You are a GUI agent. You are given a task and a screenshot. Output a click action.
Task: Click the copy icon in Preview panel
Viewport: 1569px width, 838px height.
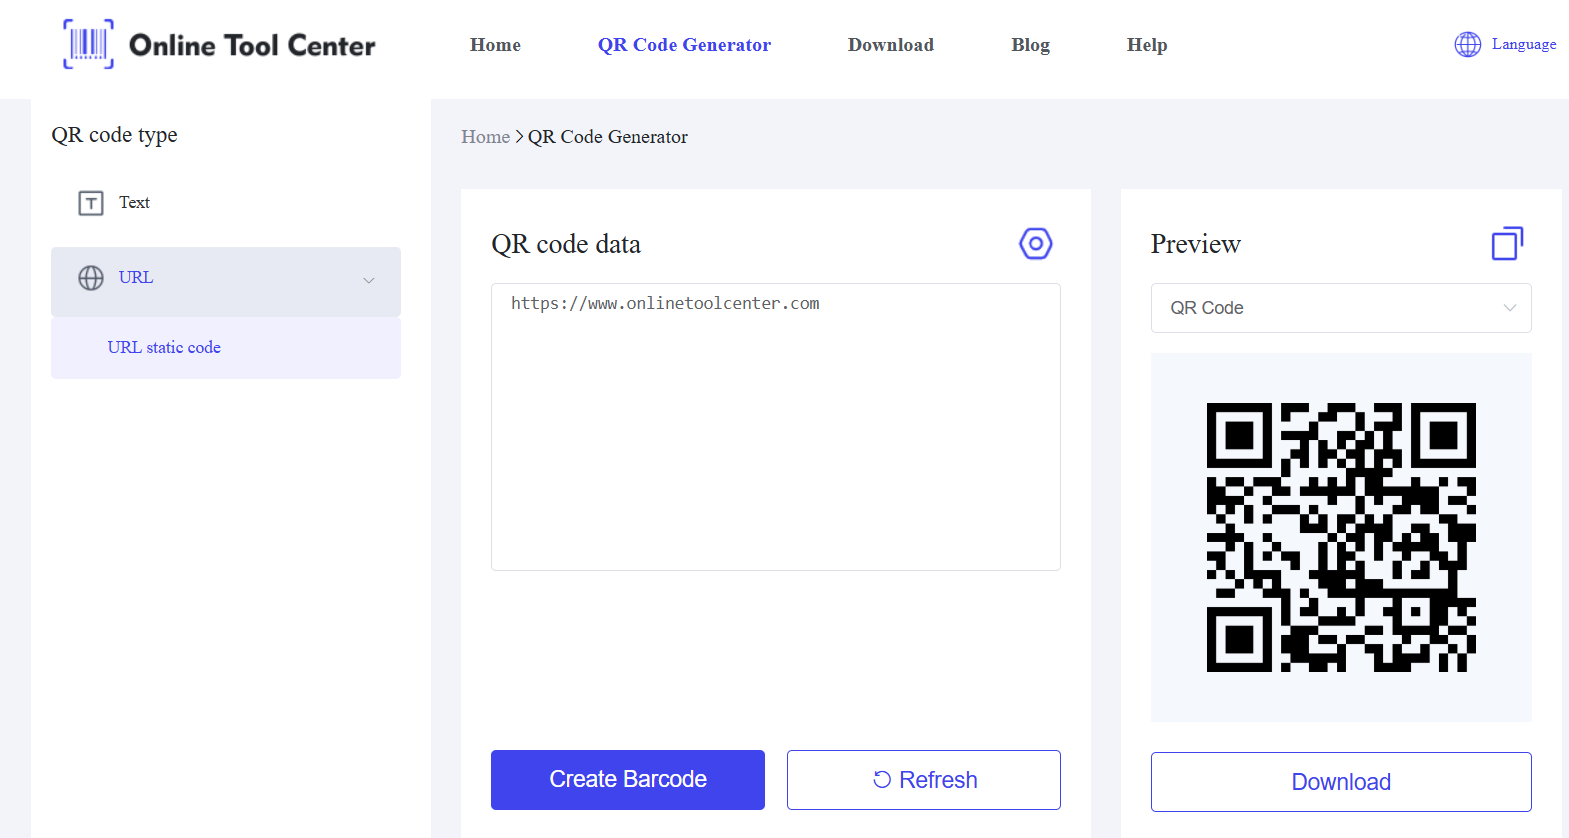click(1507, 243)
